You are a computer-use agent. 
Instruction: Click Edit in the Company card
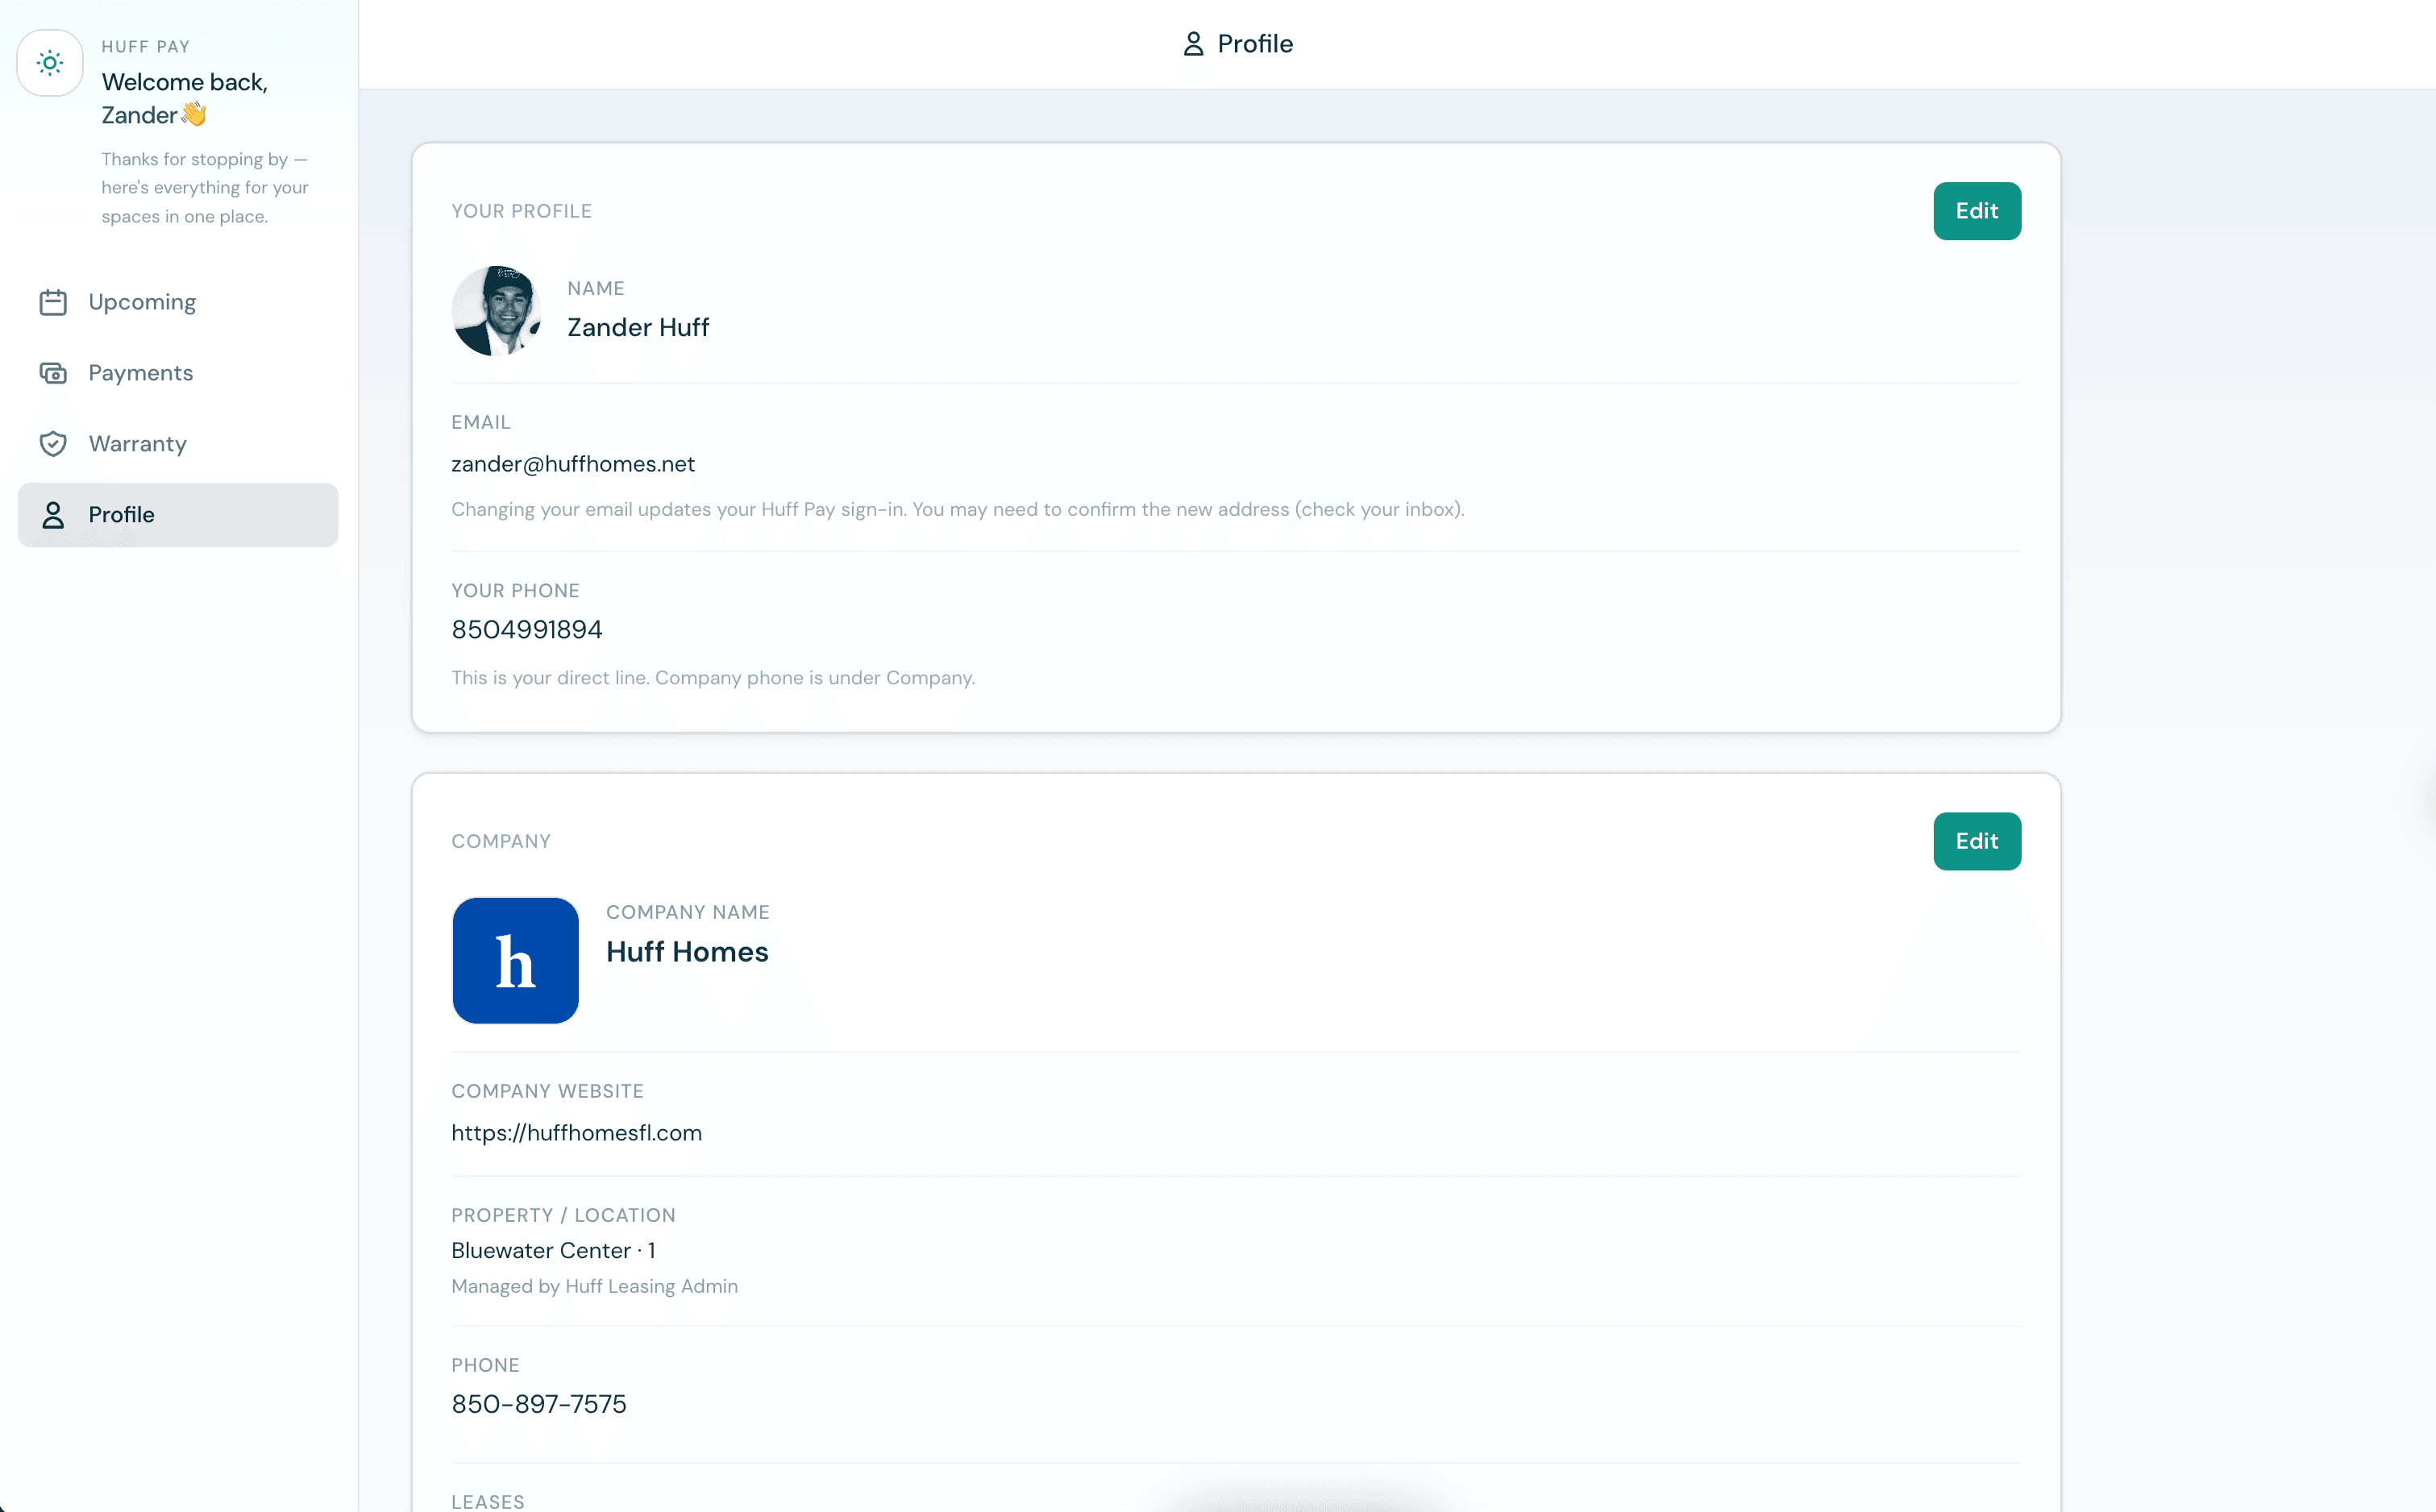pos(1977,841)
